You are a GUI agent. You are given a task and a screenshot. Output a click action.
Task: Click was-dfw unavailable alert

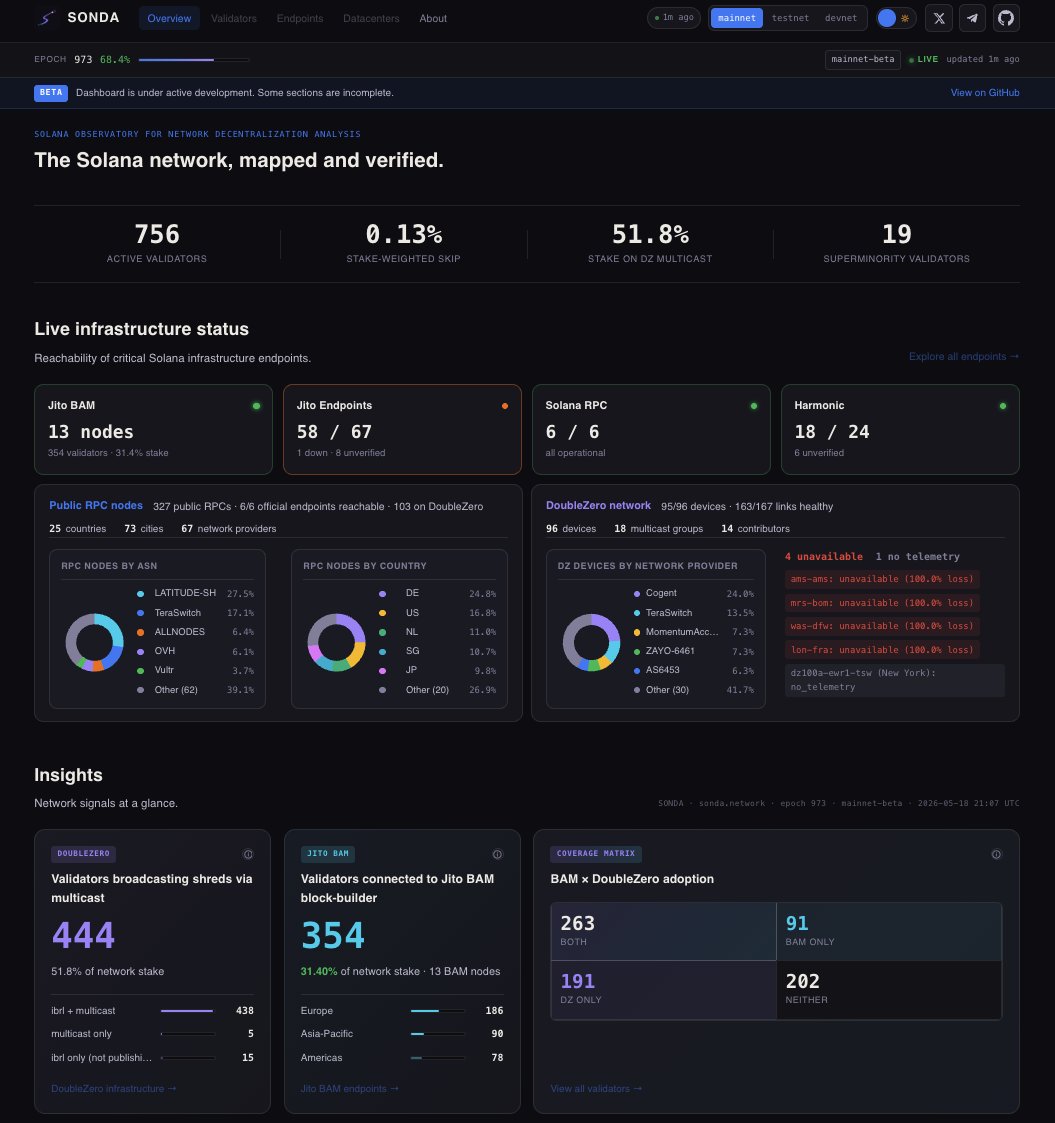coord(882,626)
